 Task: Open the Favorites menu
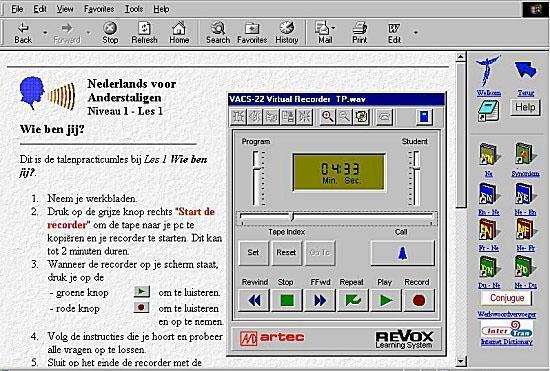(99, 9)
